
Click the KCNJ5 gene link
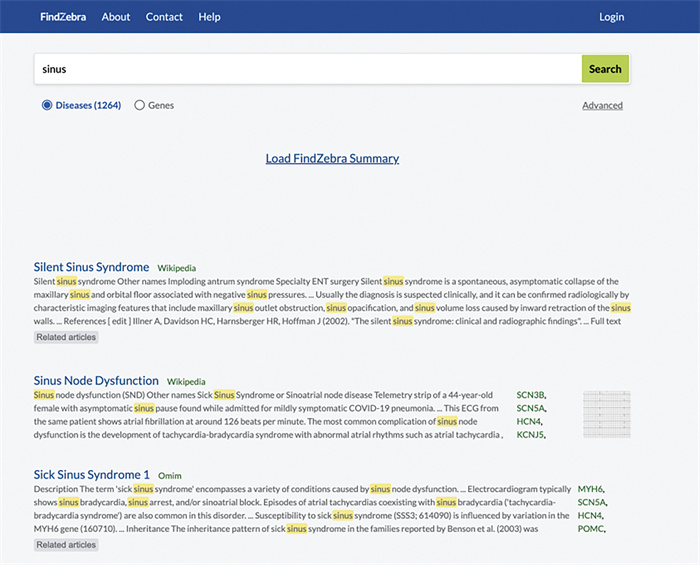530,435
